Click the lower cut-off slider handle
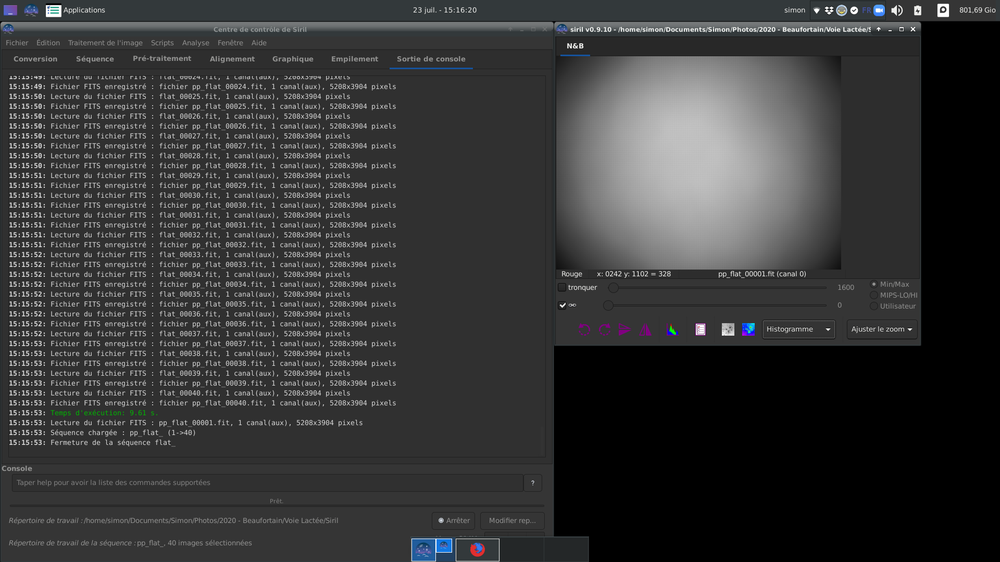The width and height of the screenshot is (1000, 562). [608, 306]
